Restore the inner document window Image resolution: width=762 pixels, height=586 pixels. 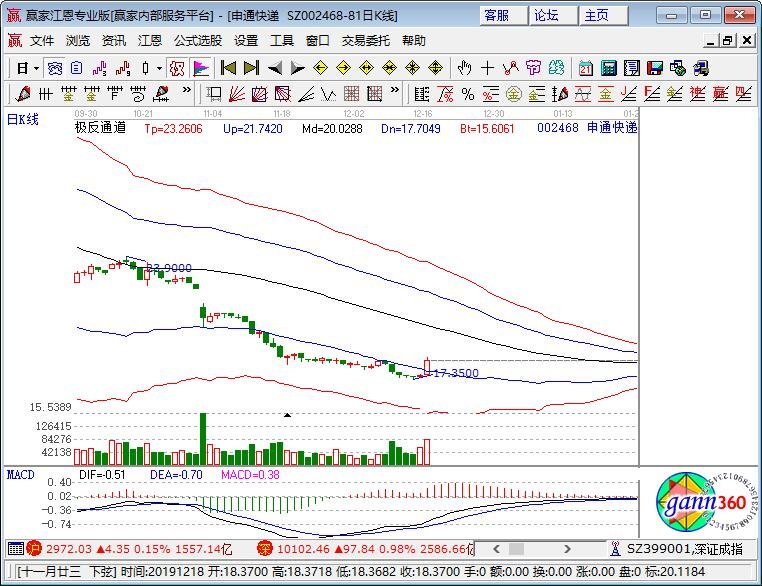(727, 41)
